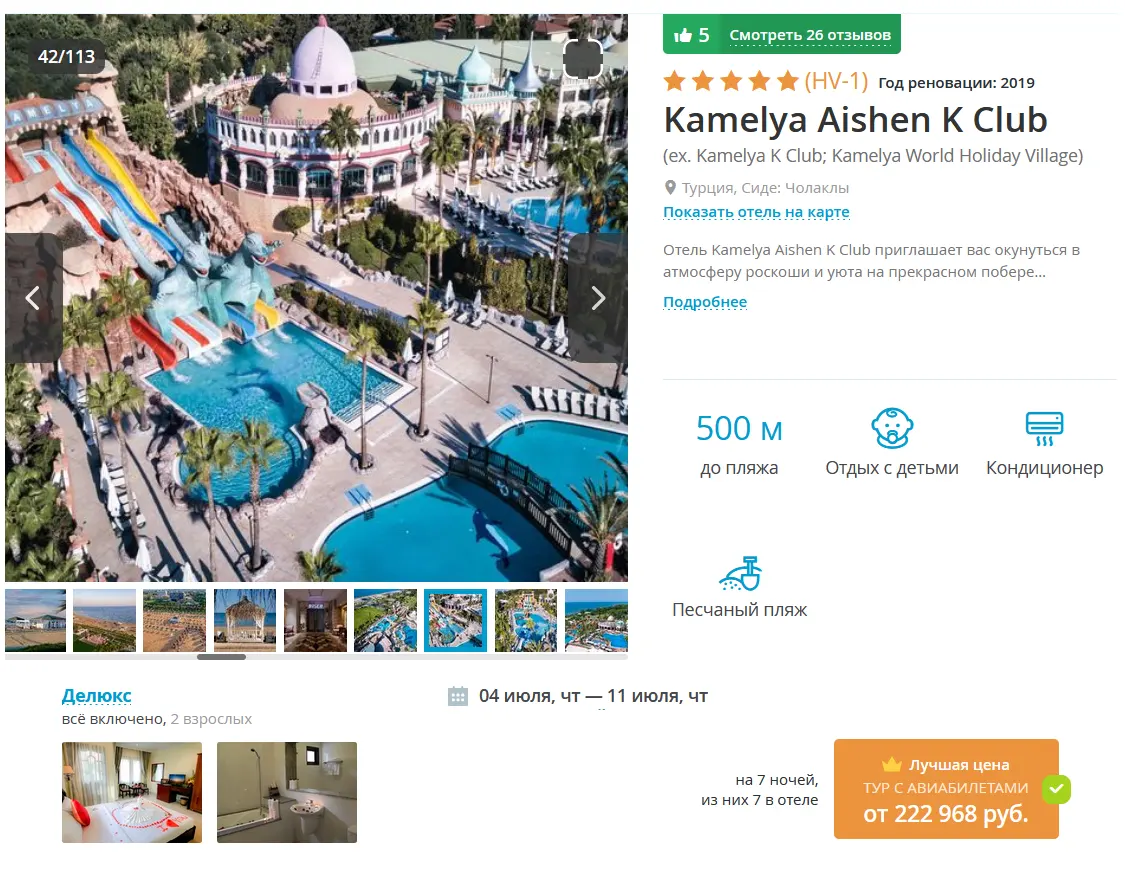
Task: Click the calendar icon beside the dates
Action: tap(458, 696)
